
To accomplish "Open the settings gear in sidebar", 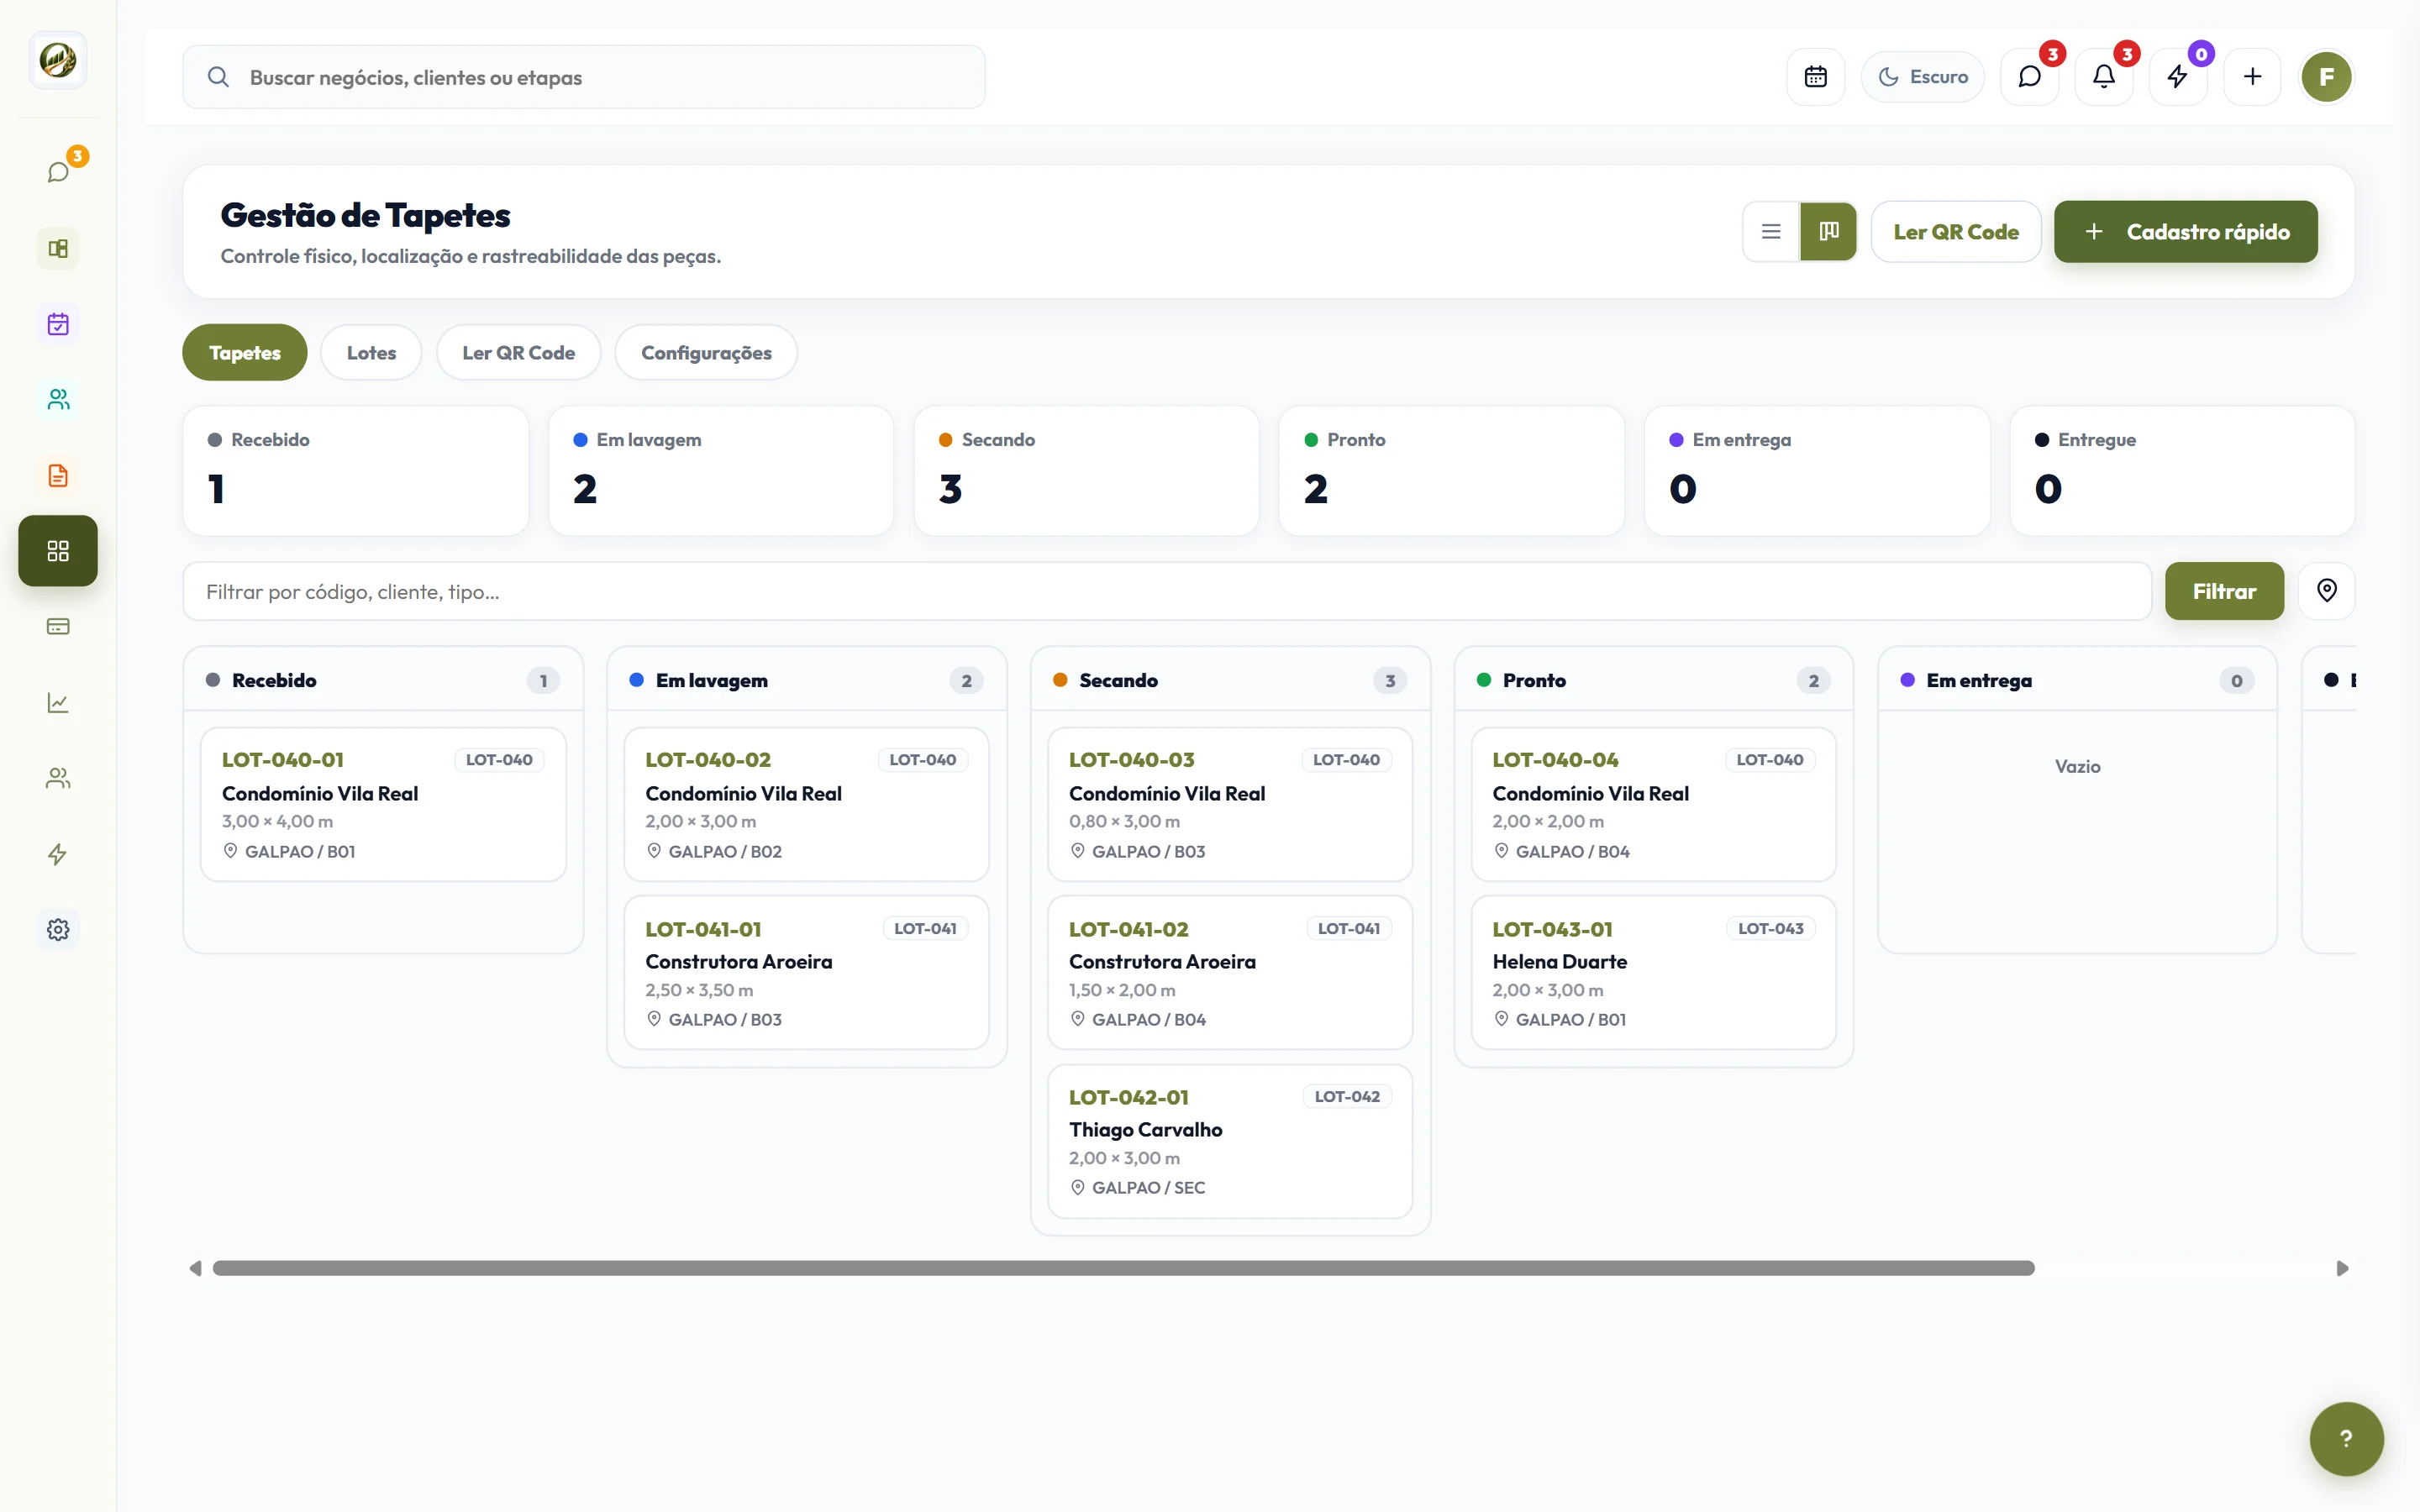I will (58, 929).
